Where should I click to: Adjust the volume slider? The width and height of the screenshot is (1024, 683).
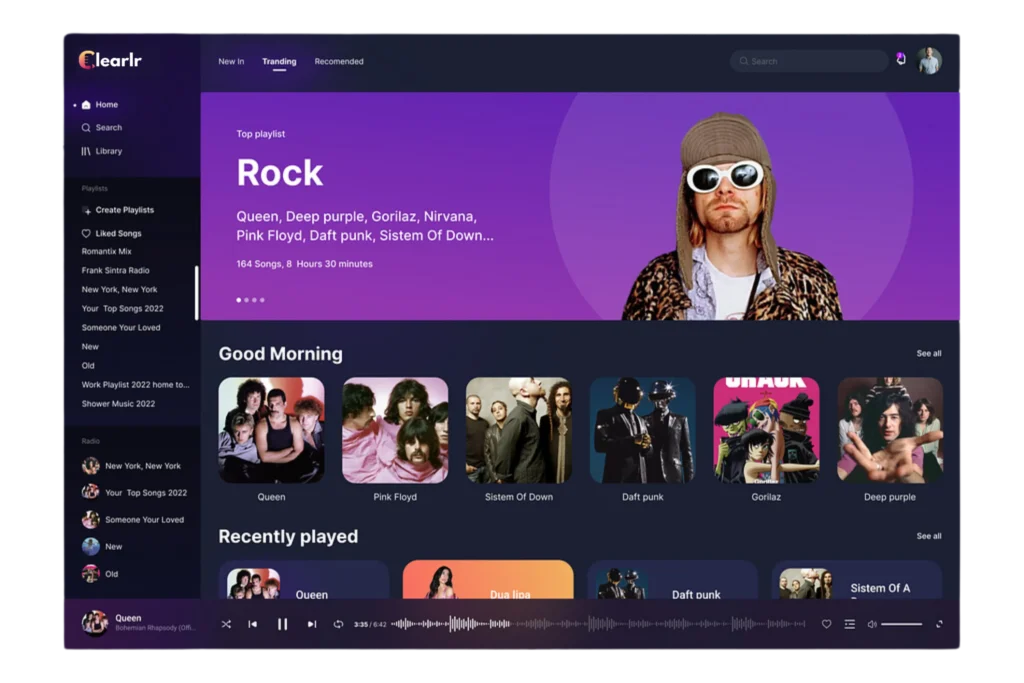point(901,624)
